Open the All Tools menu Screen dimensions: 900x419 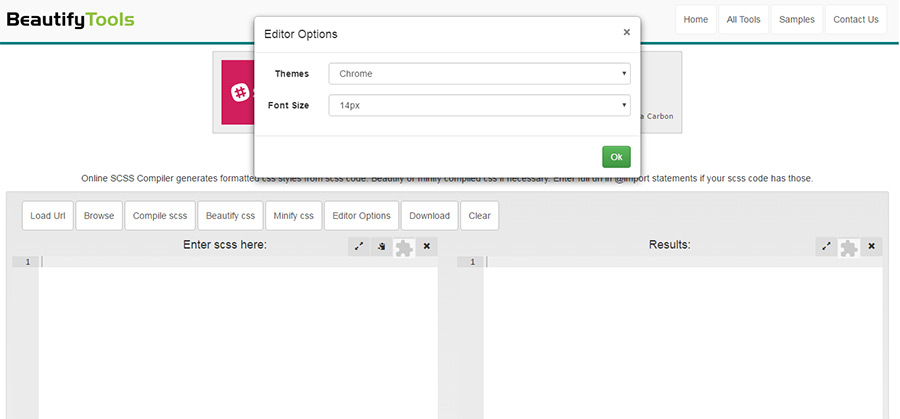[744, 19]
